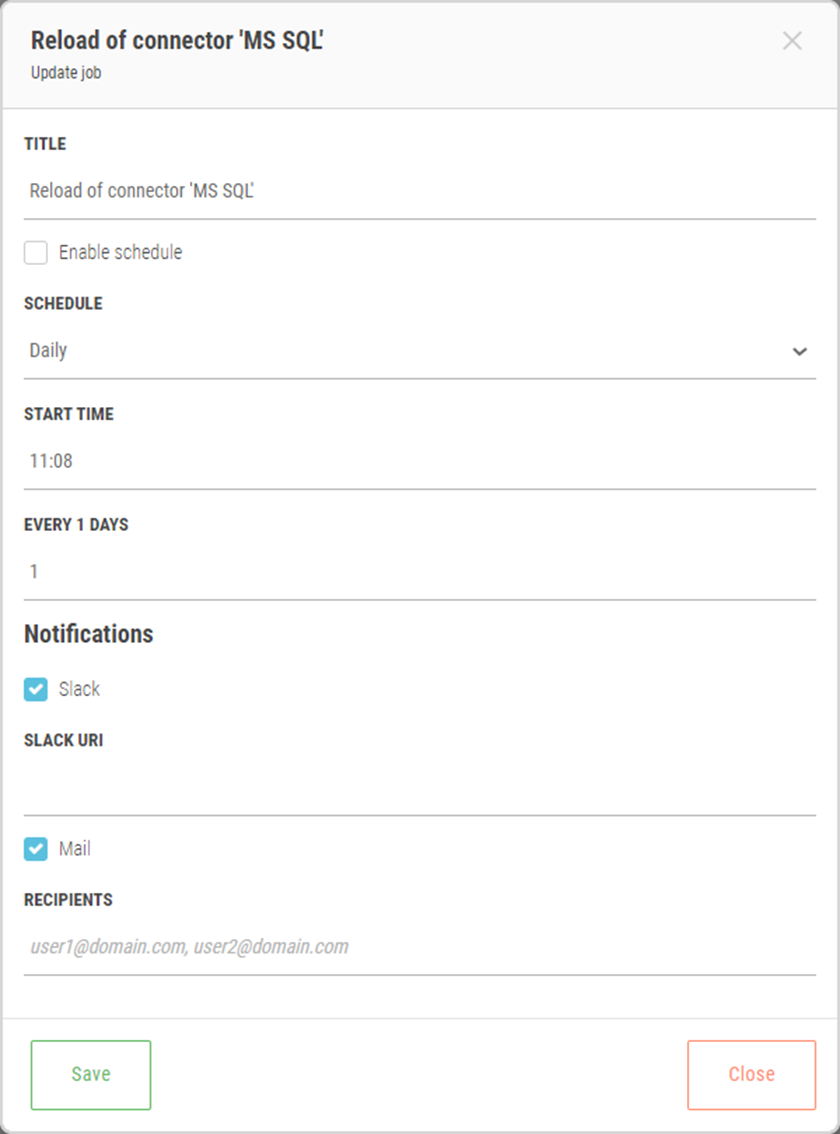
Task: Click the Notifications section heading
Action: pyautogui.click(x=89, y=634)
